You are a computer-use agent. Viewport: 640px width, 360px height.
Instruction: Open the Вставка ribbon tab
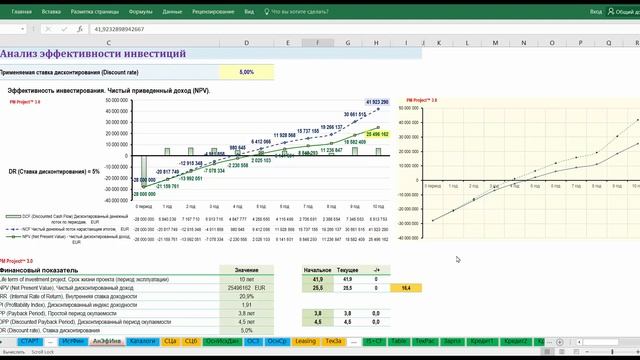(51, 12)
